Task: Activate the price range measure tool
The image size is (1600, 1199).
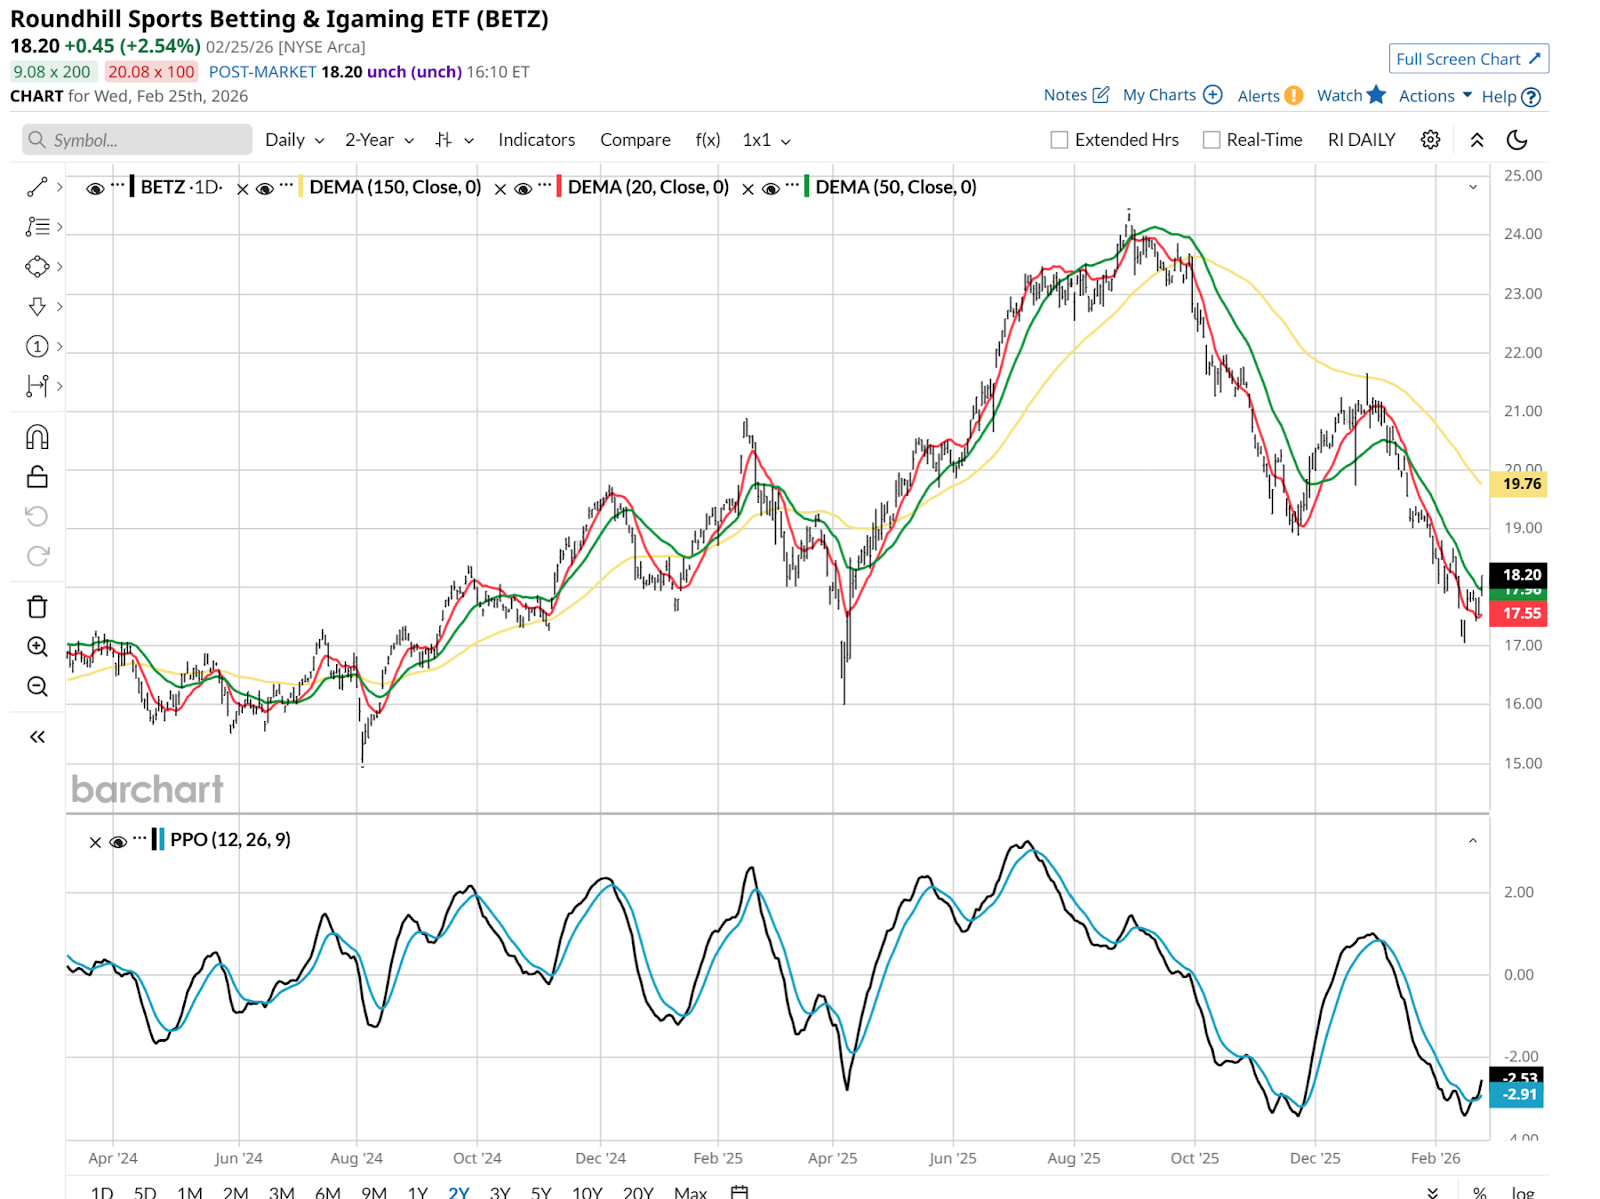Action: point(37,386)
